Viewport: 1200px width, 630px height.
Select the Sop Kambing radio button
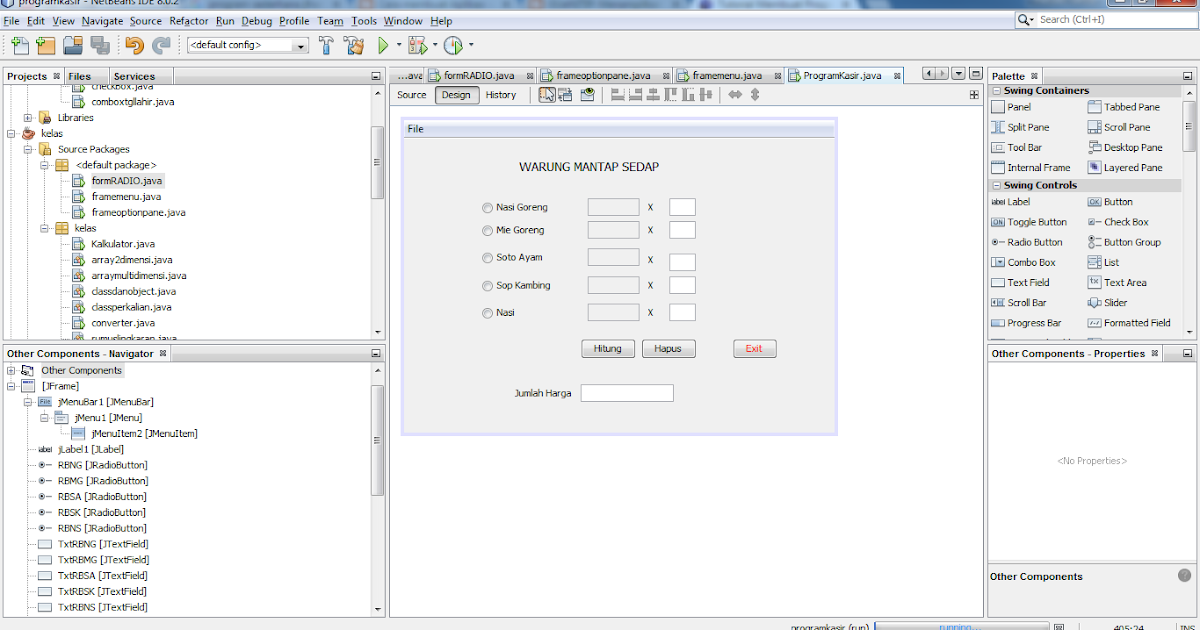[x=487, y=285]
